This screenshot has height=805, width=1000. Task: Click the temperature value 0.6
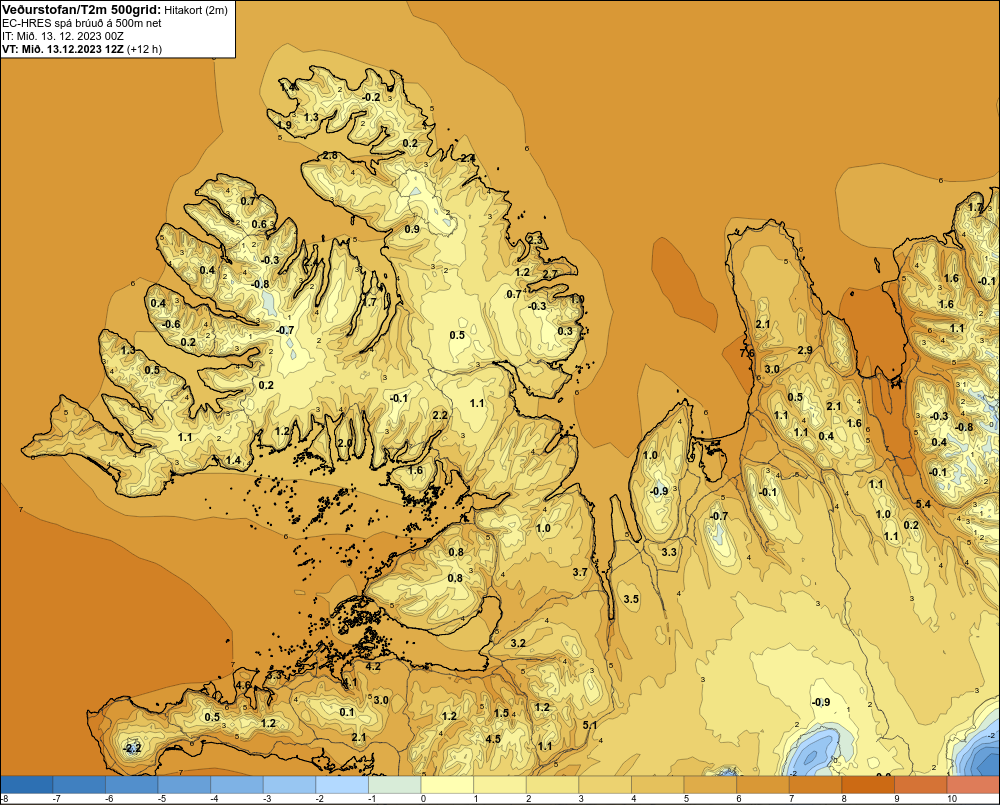[259, 224]
